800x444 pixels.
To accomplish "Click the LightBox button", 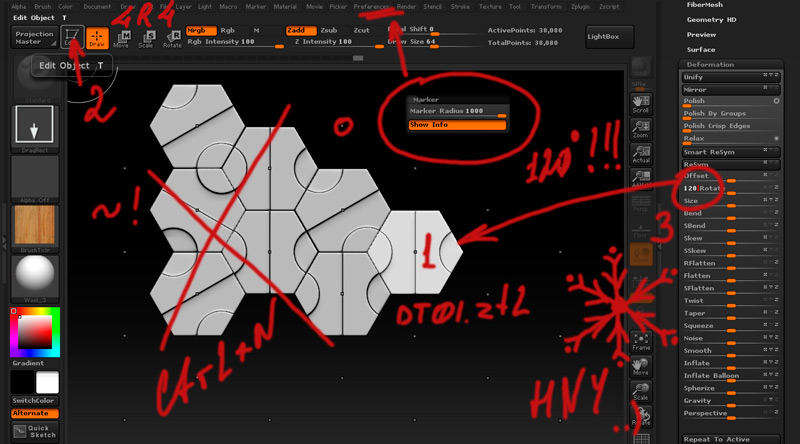I will click(610, 37).
